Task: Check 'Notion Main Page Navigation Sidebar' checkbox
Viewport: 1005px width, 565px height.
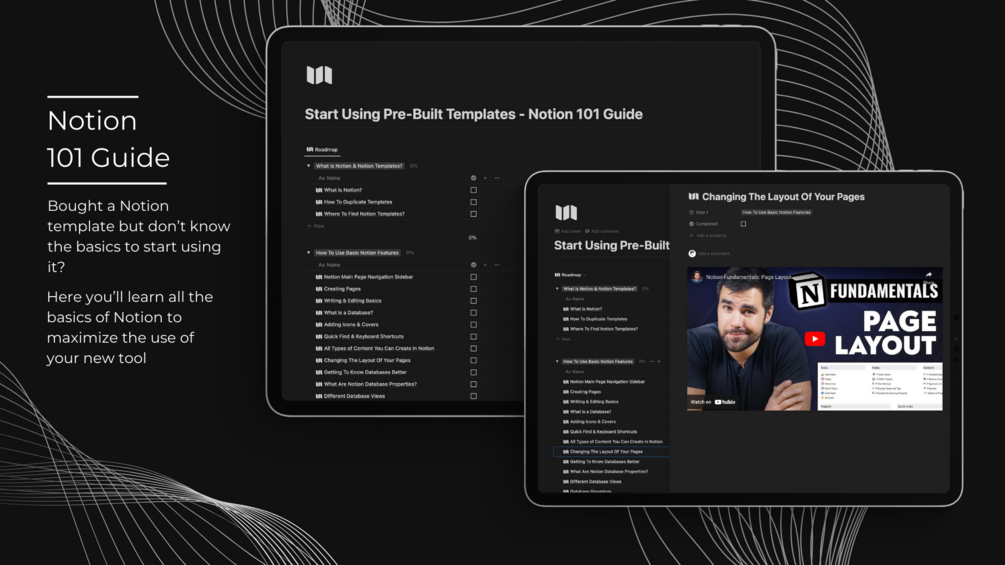Action: coord(474,277)
